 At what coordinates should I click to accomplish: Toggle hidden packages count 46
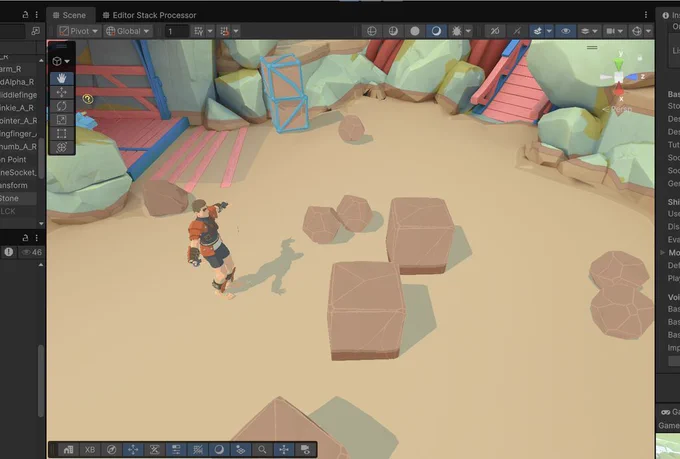click(31, 252)
